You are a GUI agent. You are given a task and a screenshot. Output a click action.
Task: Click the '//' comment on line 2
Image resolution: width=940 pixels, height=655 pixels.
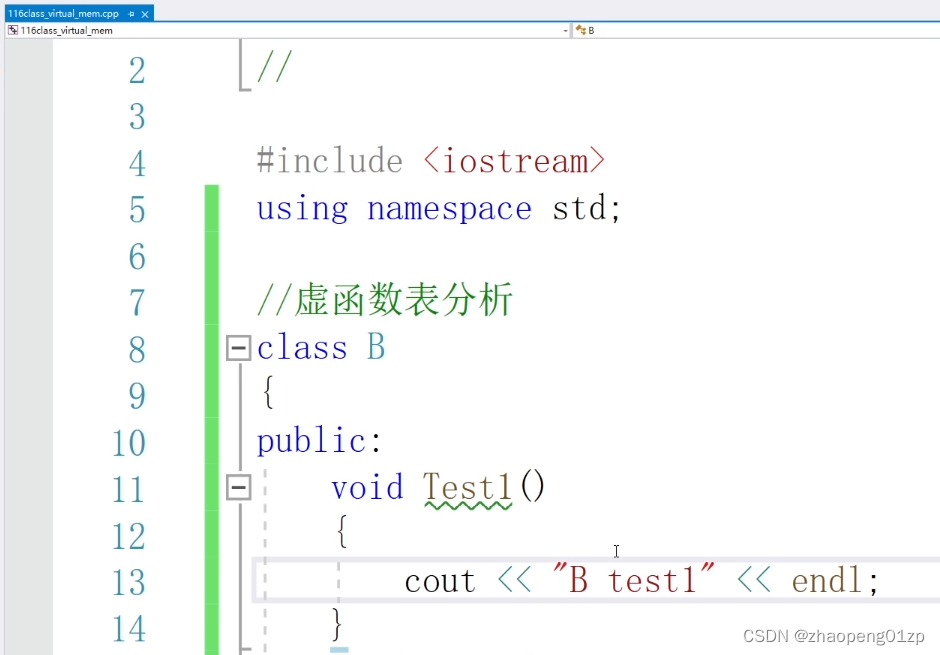pos(275,67)
